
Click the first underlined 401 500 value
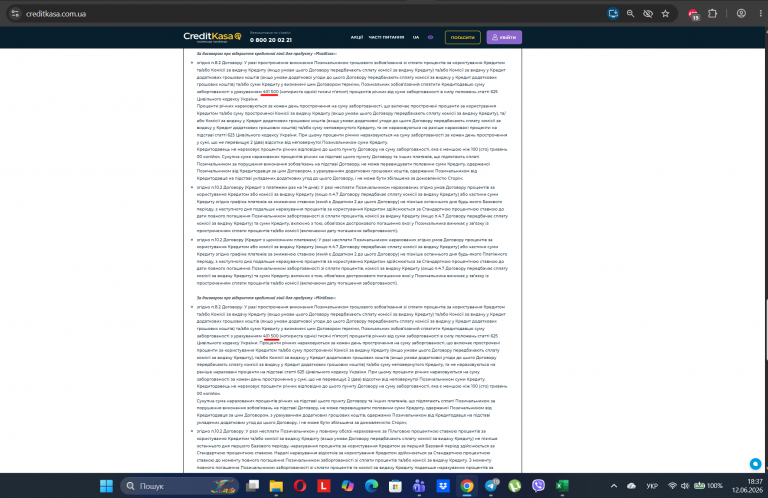click(x=270, y=92)
